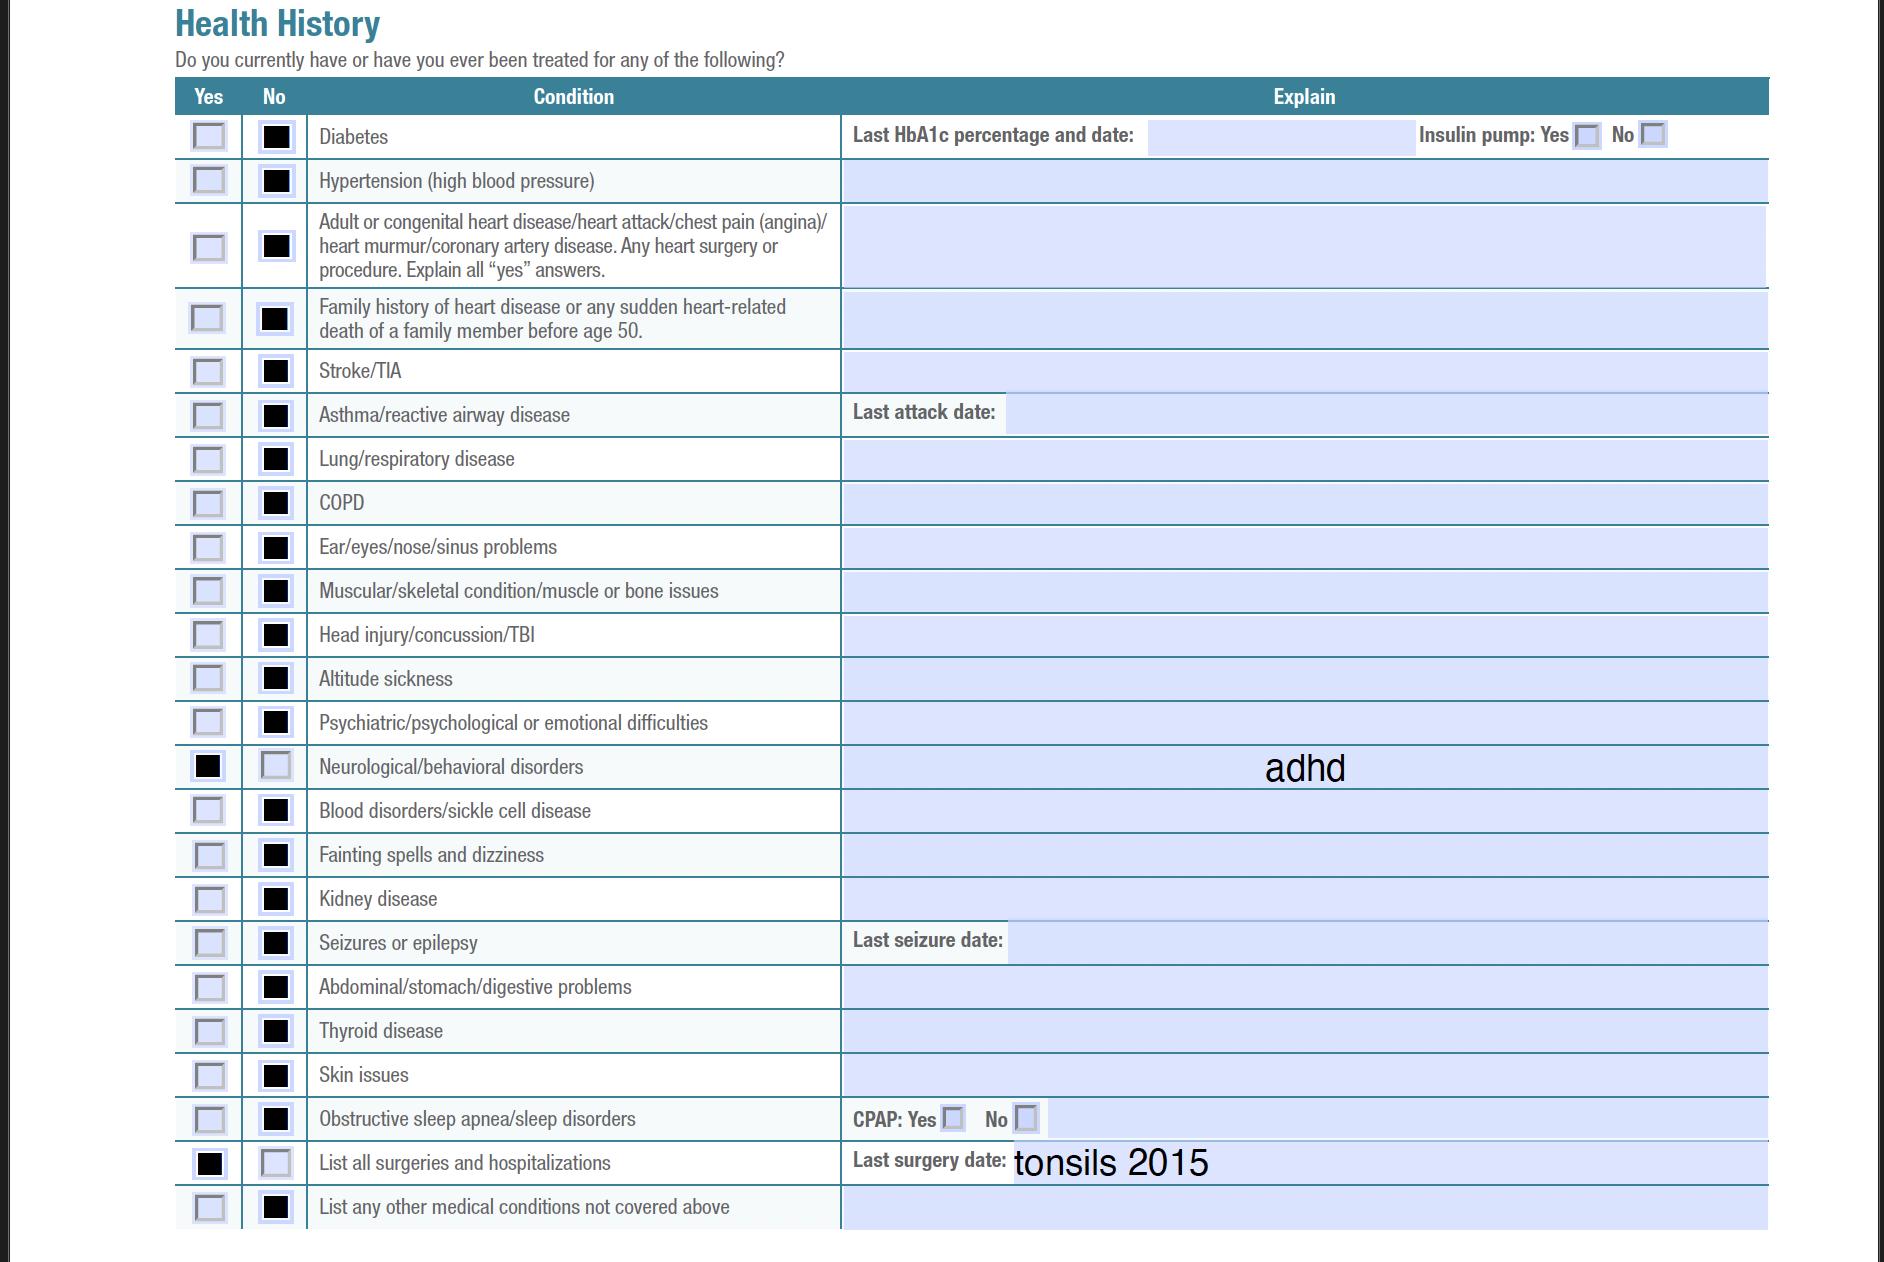Edit the 'adhd' explanation field
1884x1262 pixels.
pos(1304,768)
